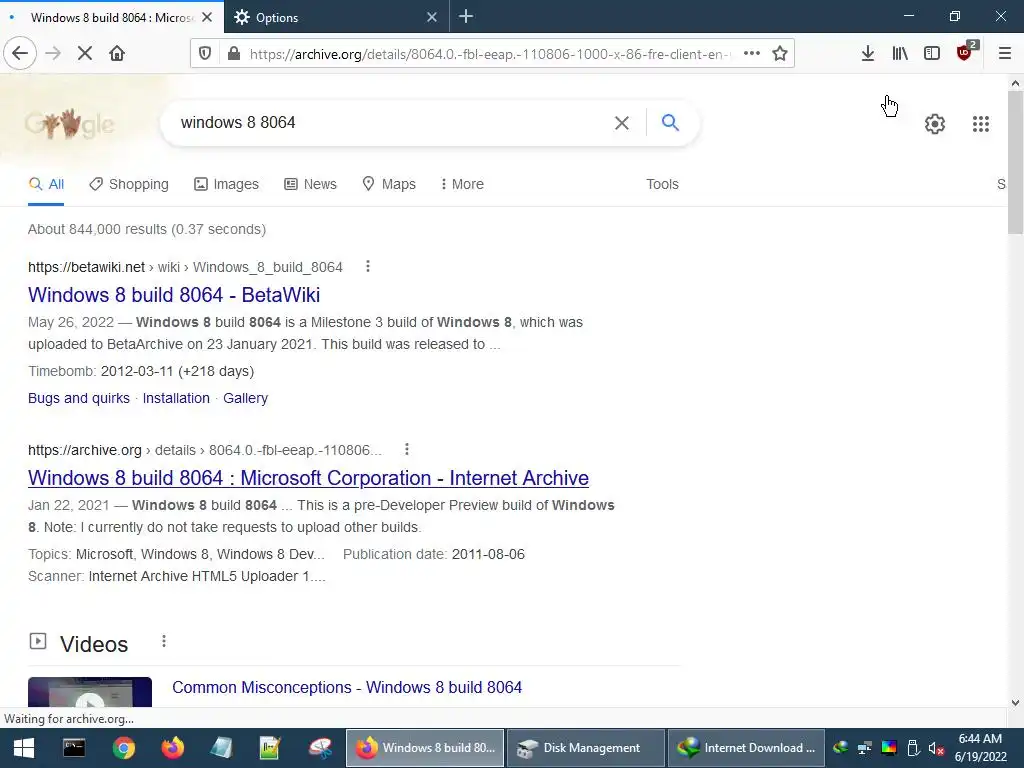The height and width of the screenshot is (768, 1024).
Task: Click the page scrollbar down arrow
Action: tap(1015, 703)
